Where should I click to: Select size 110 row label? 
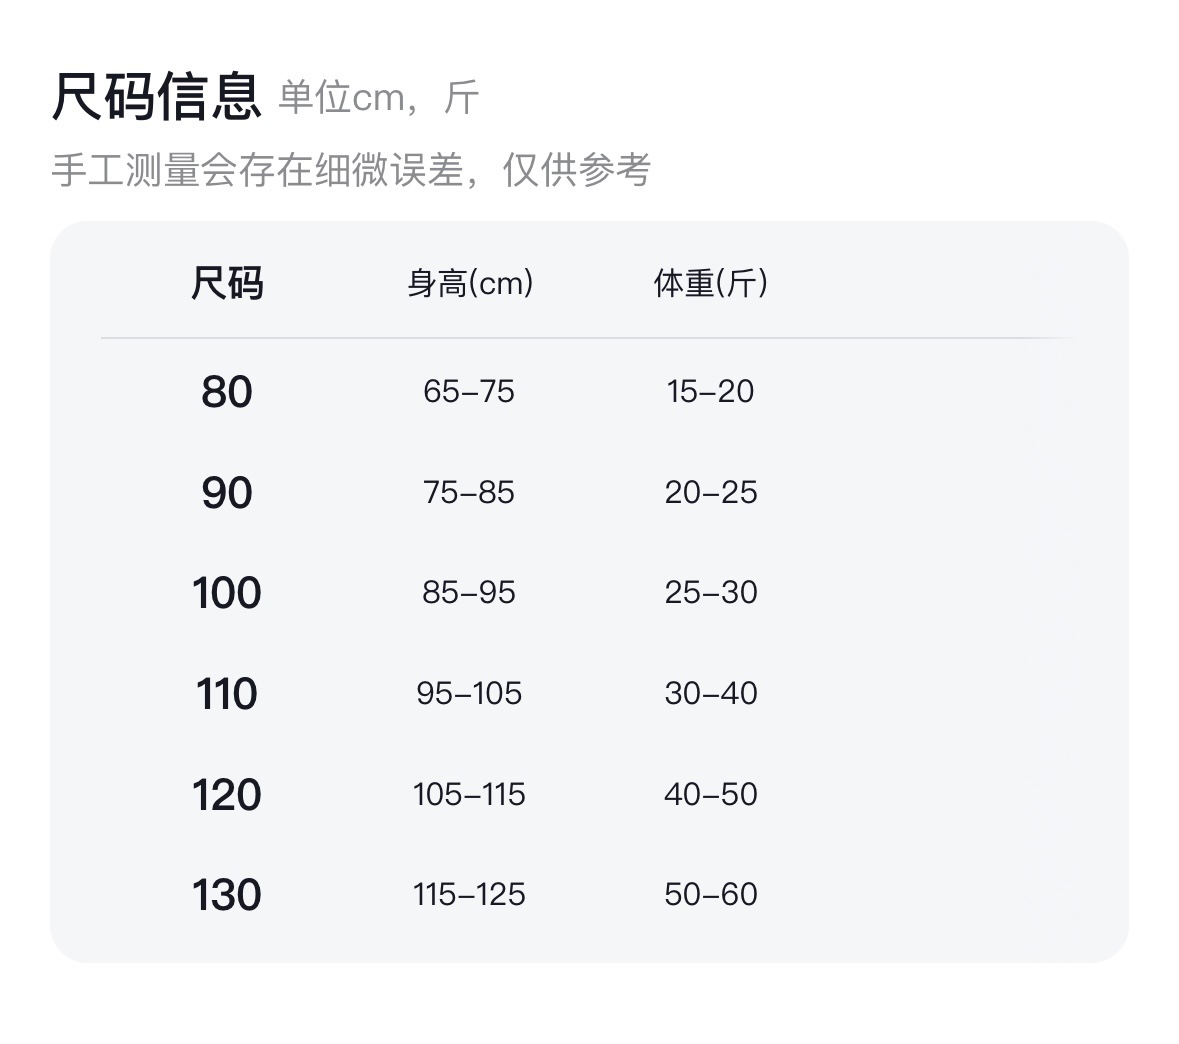point(227,694)
